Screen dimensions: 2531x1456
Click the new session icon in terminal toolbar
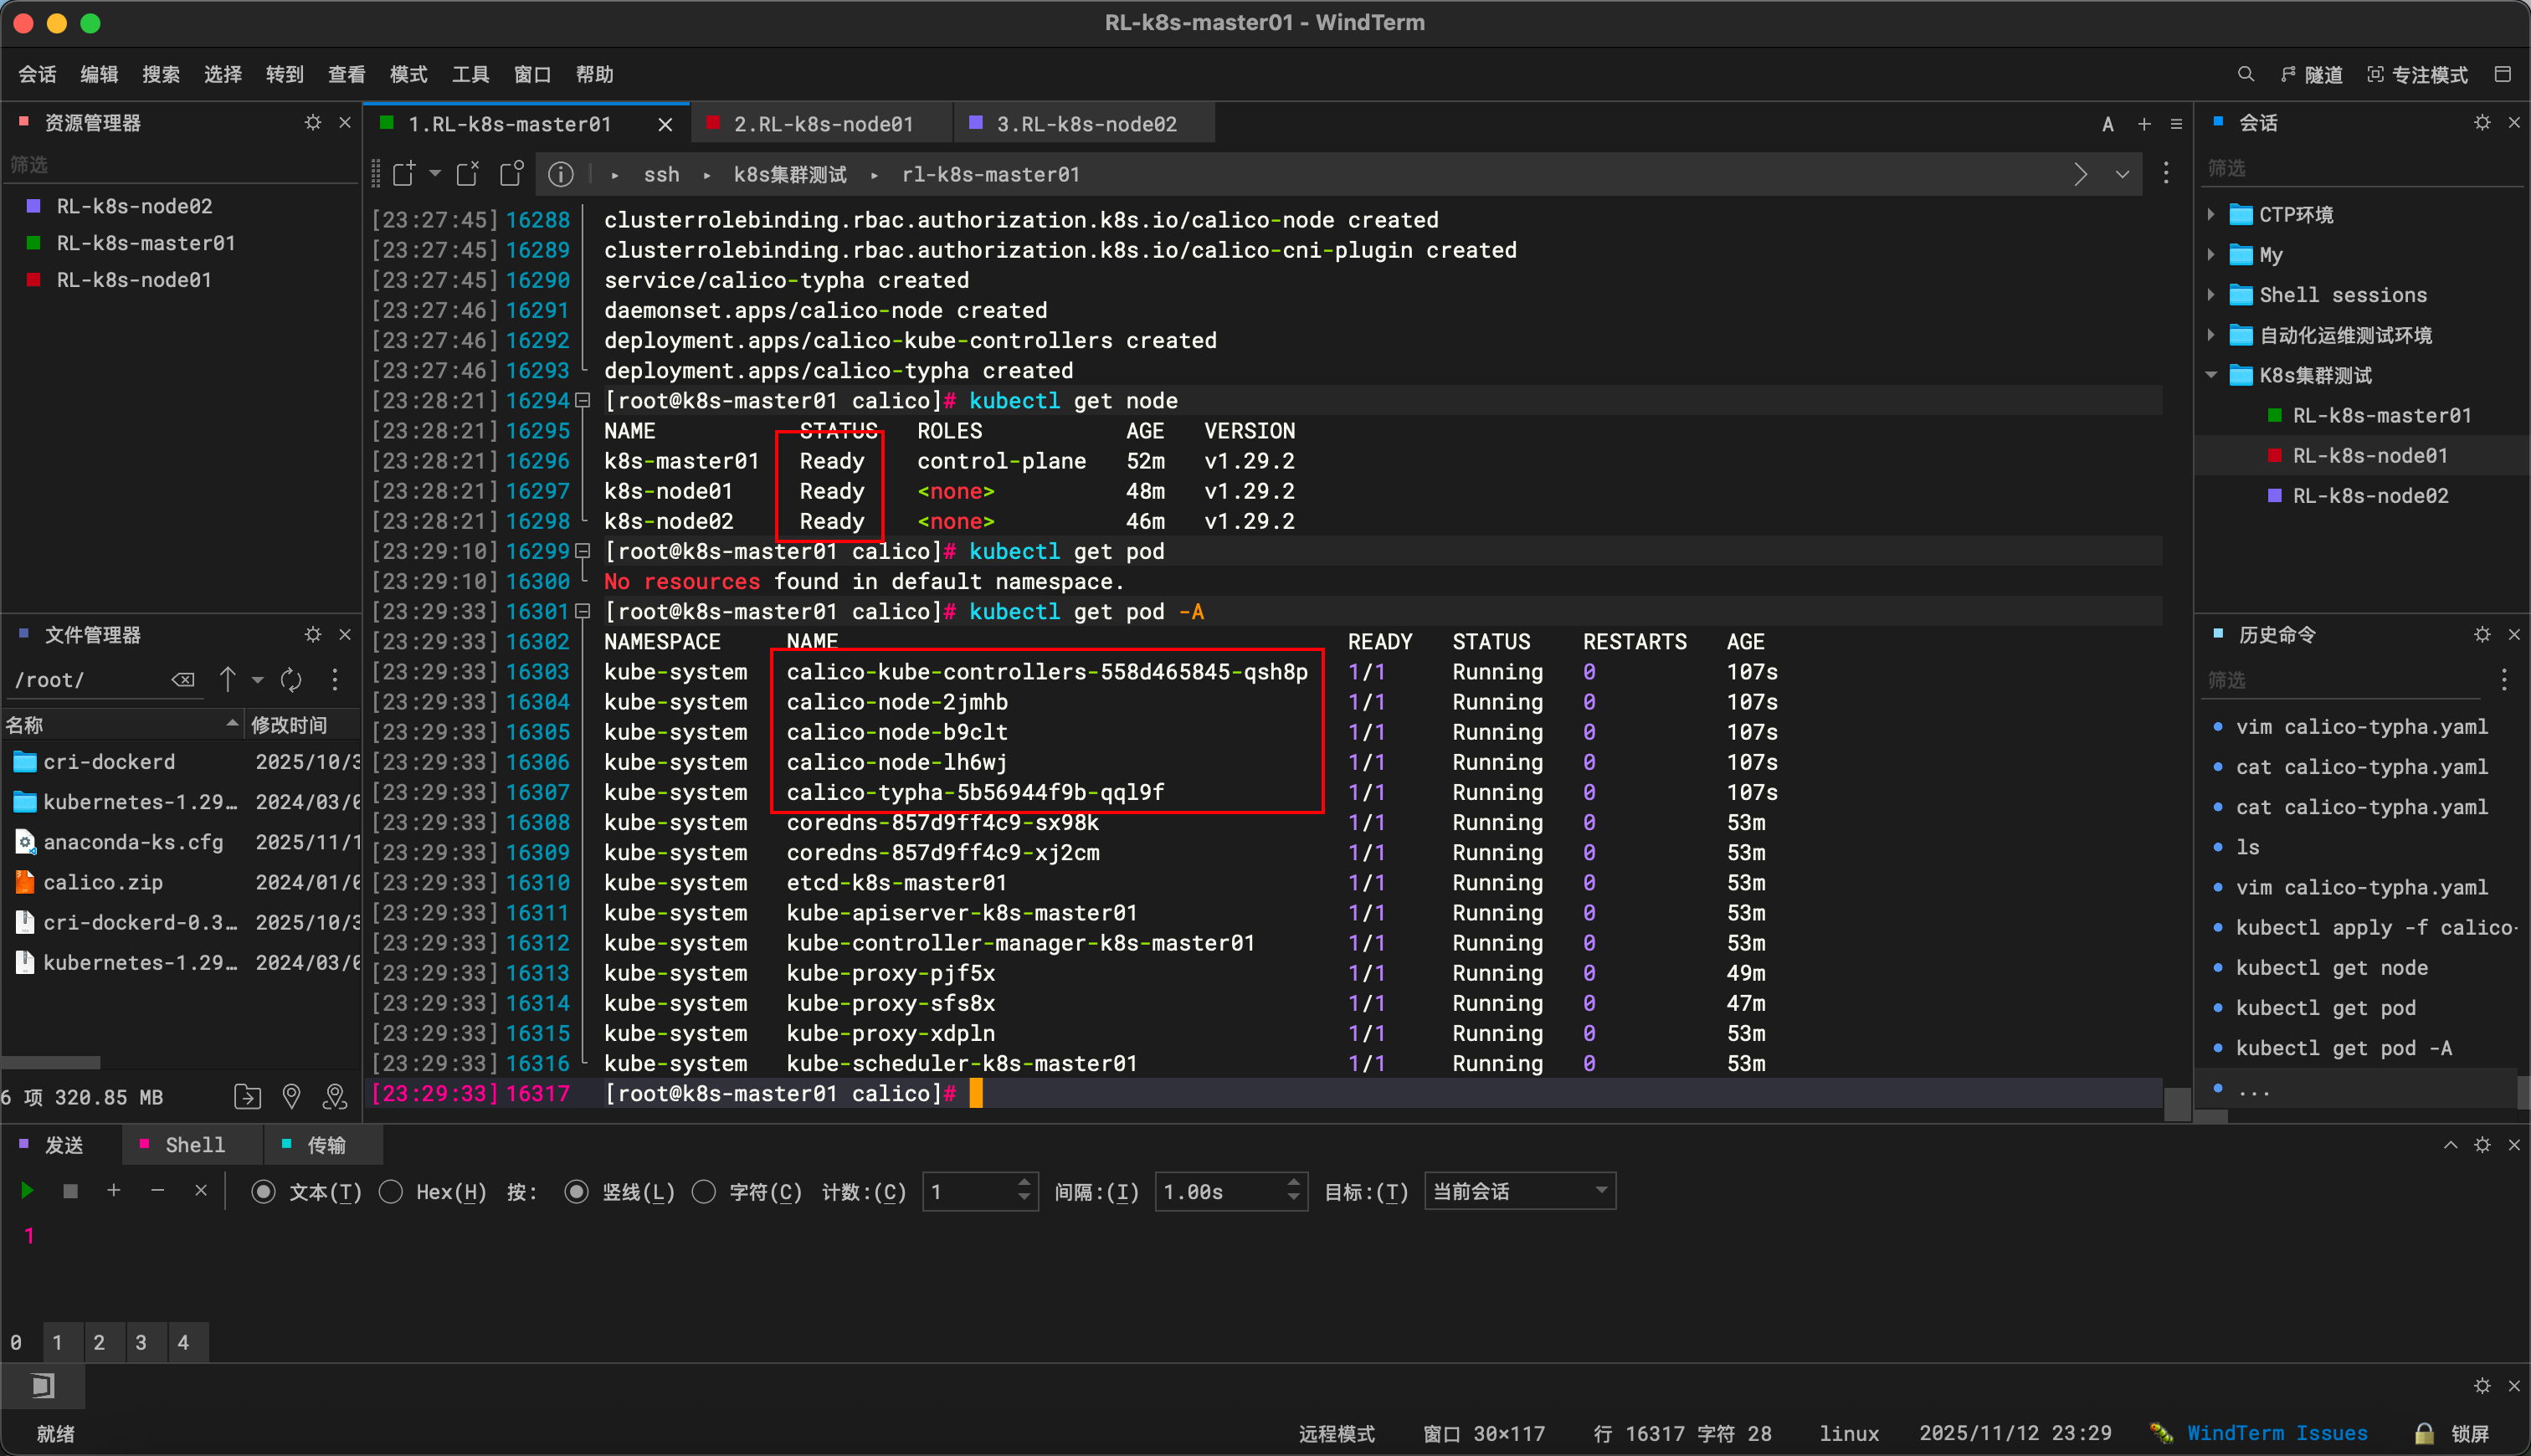[404, 174]
